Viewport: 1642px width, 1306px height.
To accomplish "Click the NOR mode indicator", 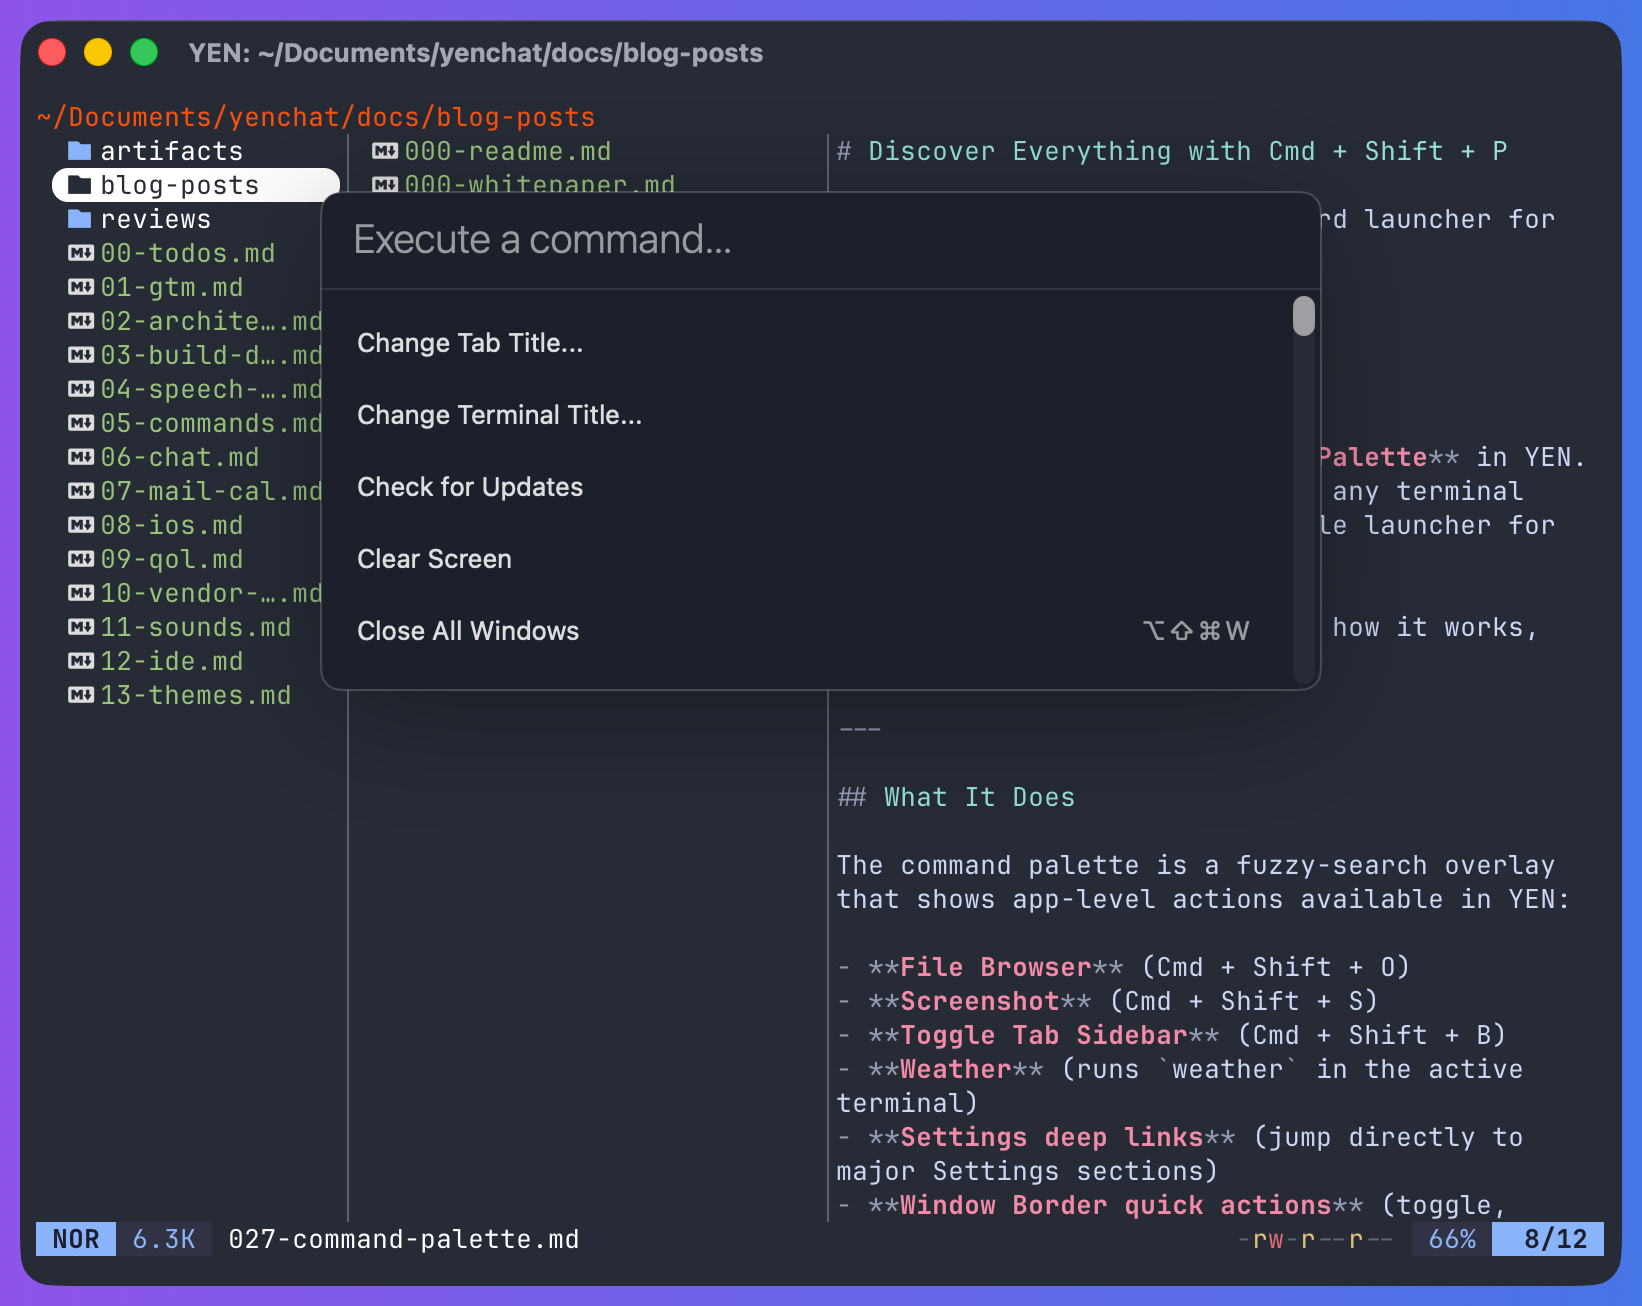I will pyautogui.click(x=76, y=1239).
